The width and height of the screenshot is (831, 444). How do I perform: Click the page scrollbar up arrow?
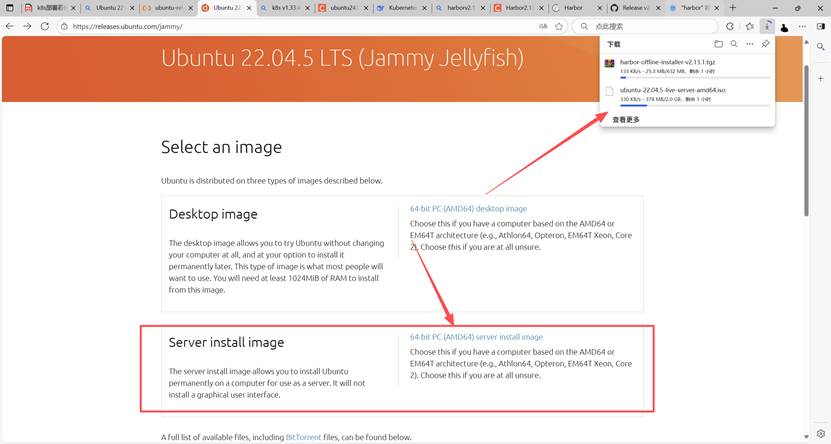[807, 41]
